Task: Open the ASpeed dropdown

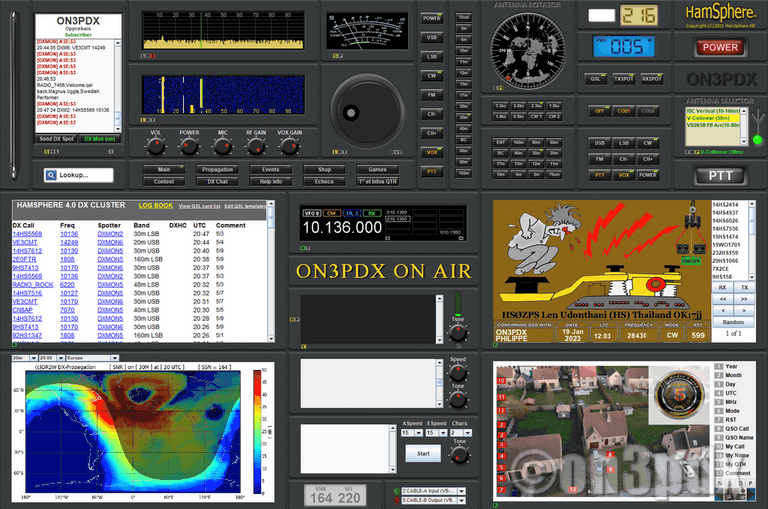Action: [x=410, y=432]
